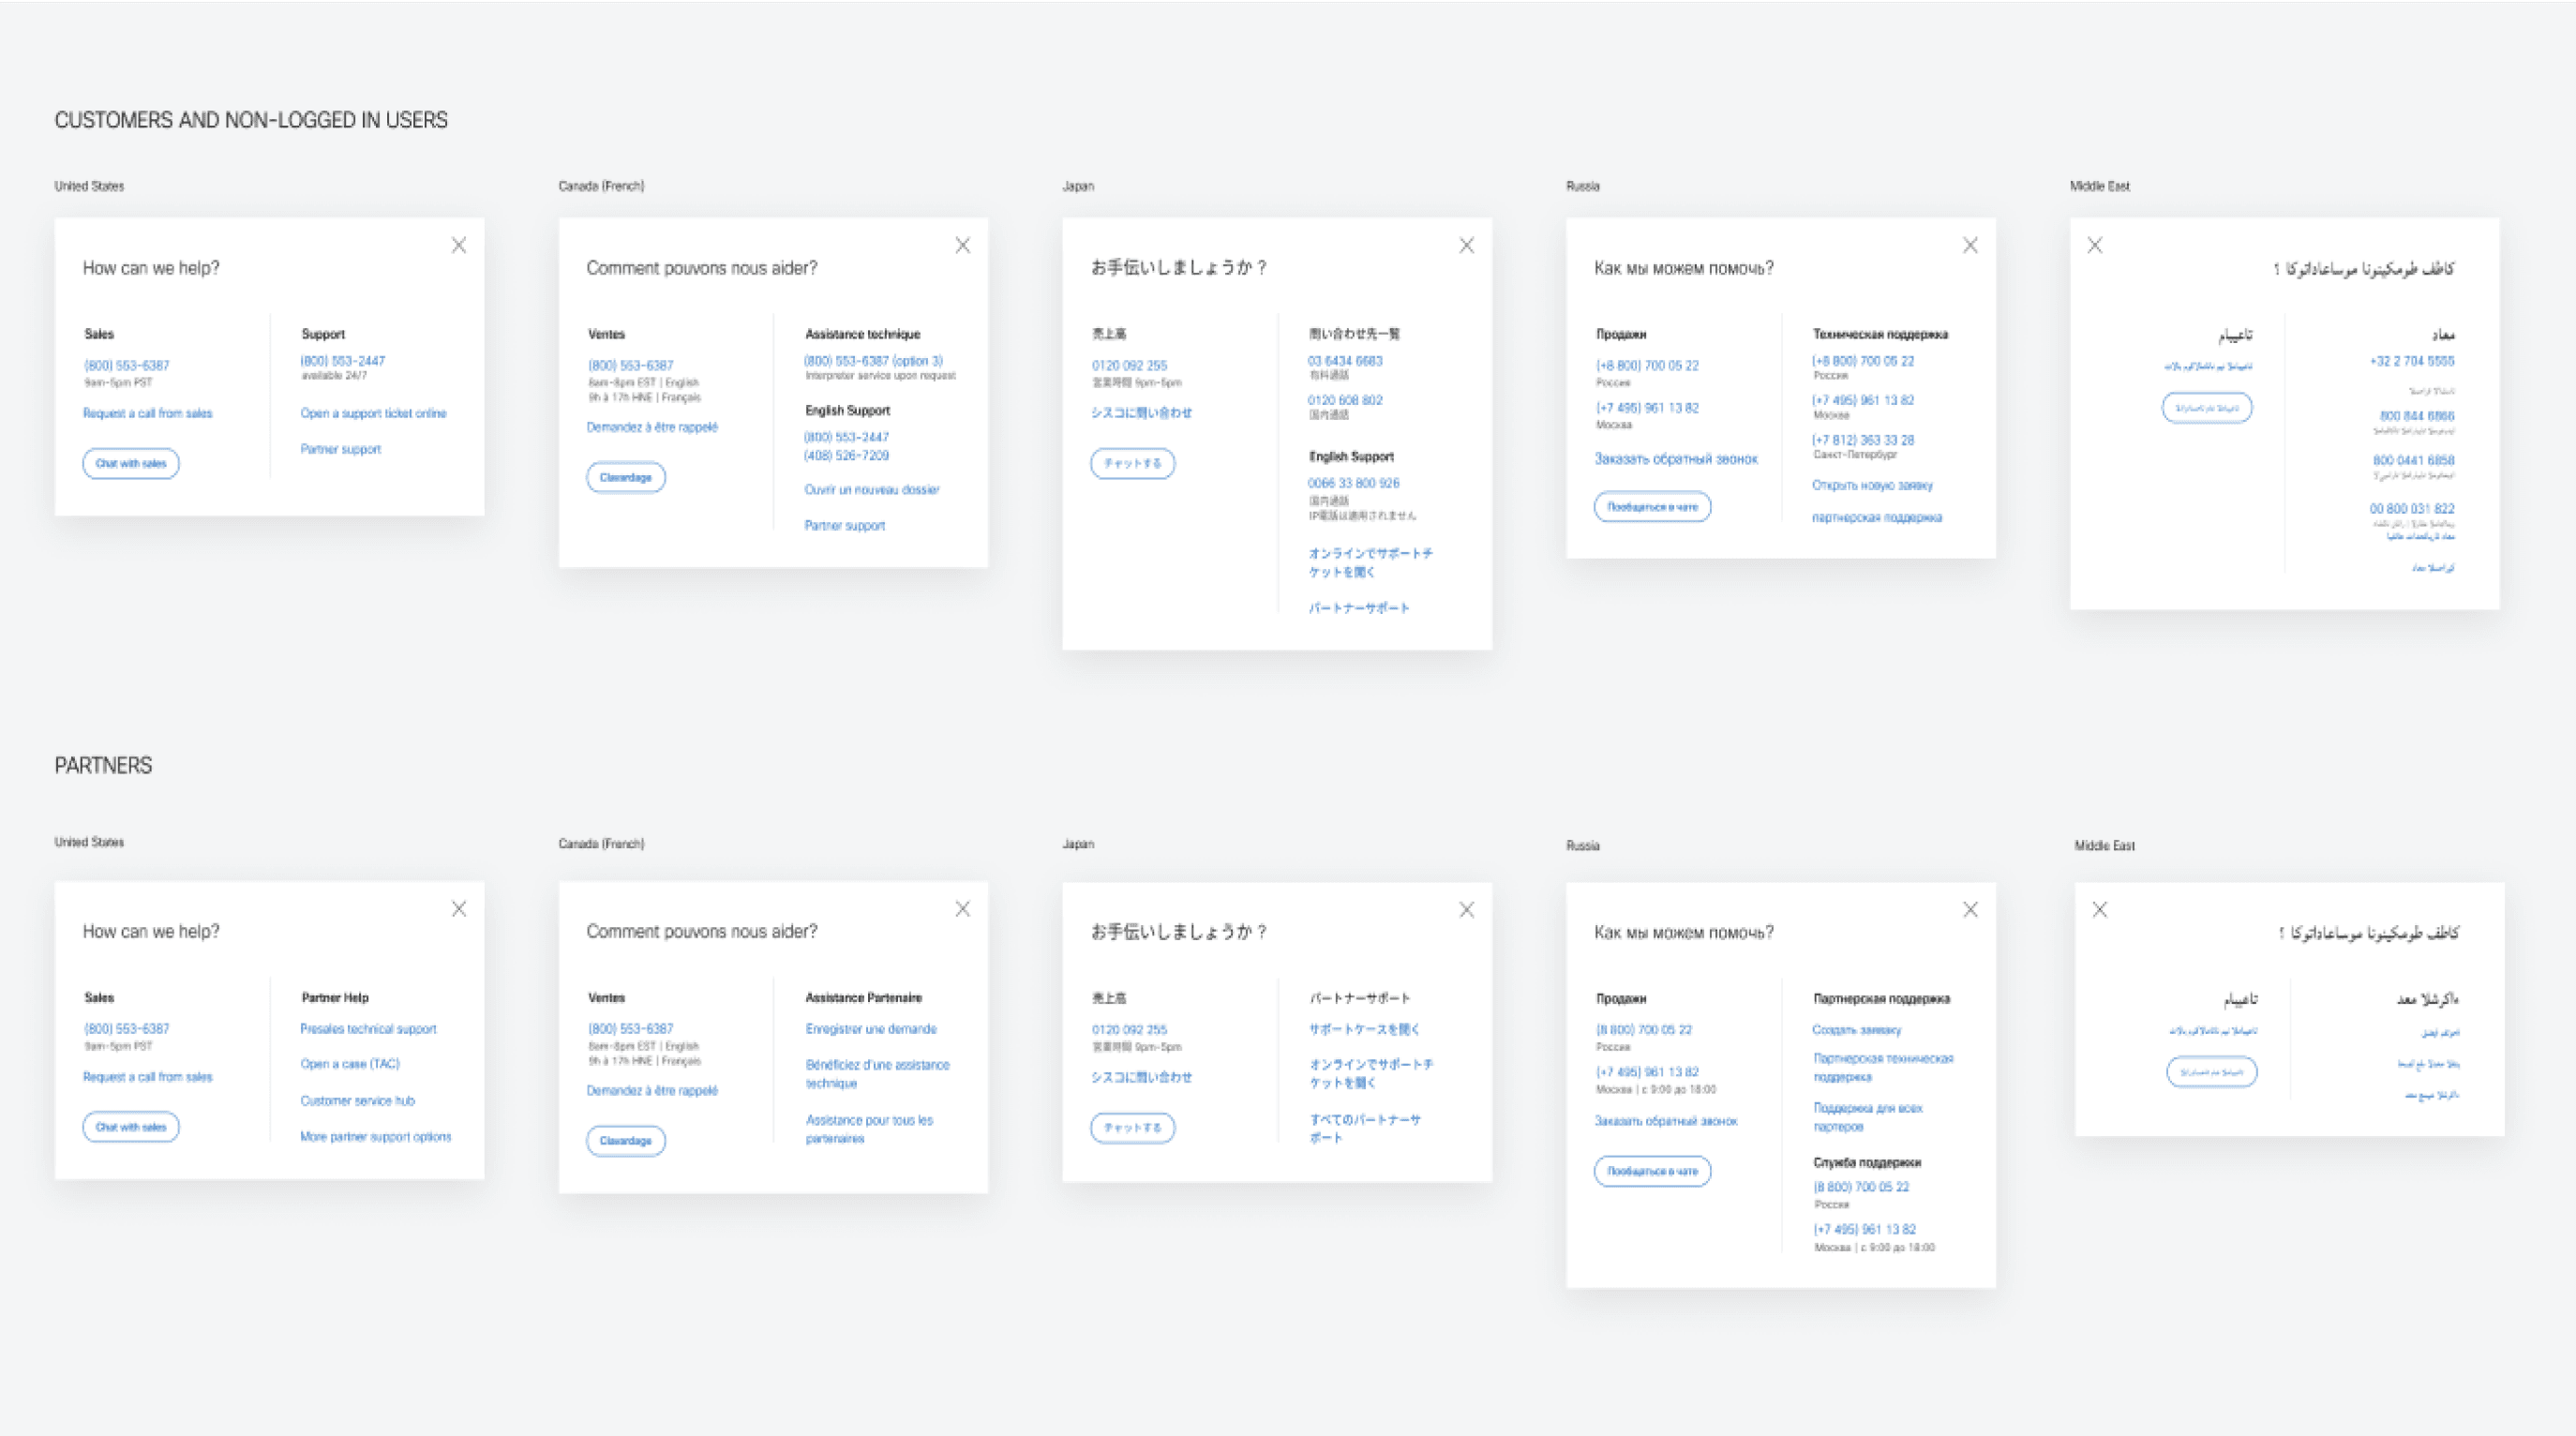Click Clavardage button in Partners Canada card

coord(626,1141)
